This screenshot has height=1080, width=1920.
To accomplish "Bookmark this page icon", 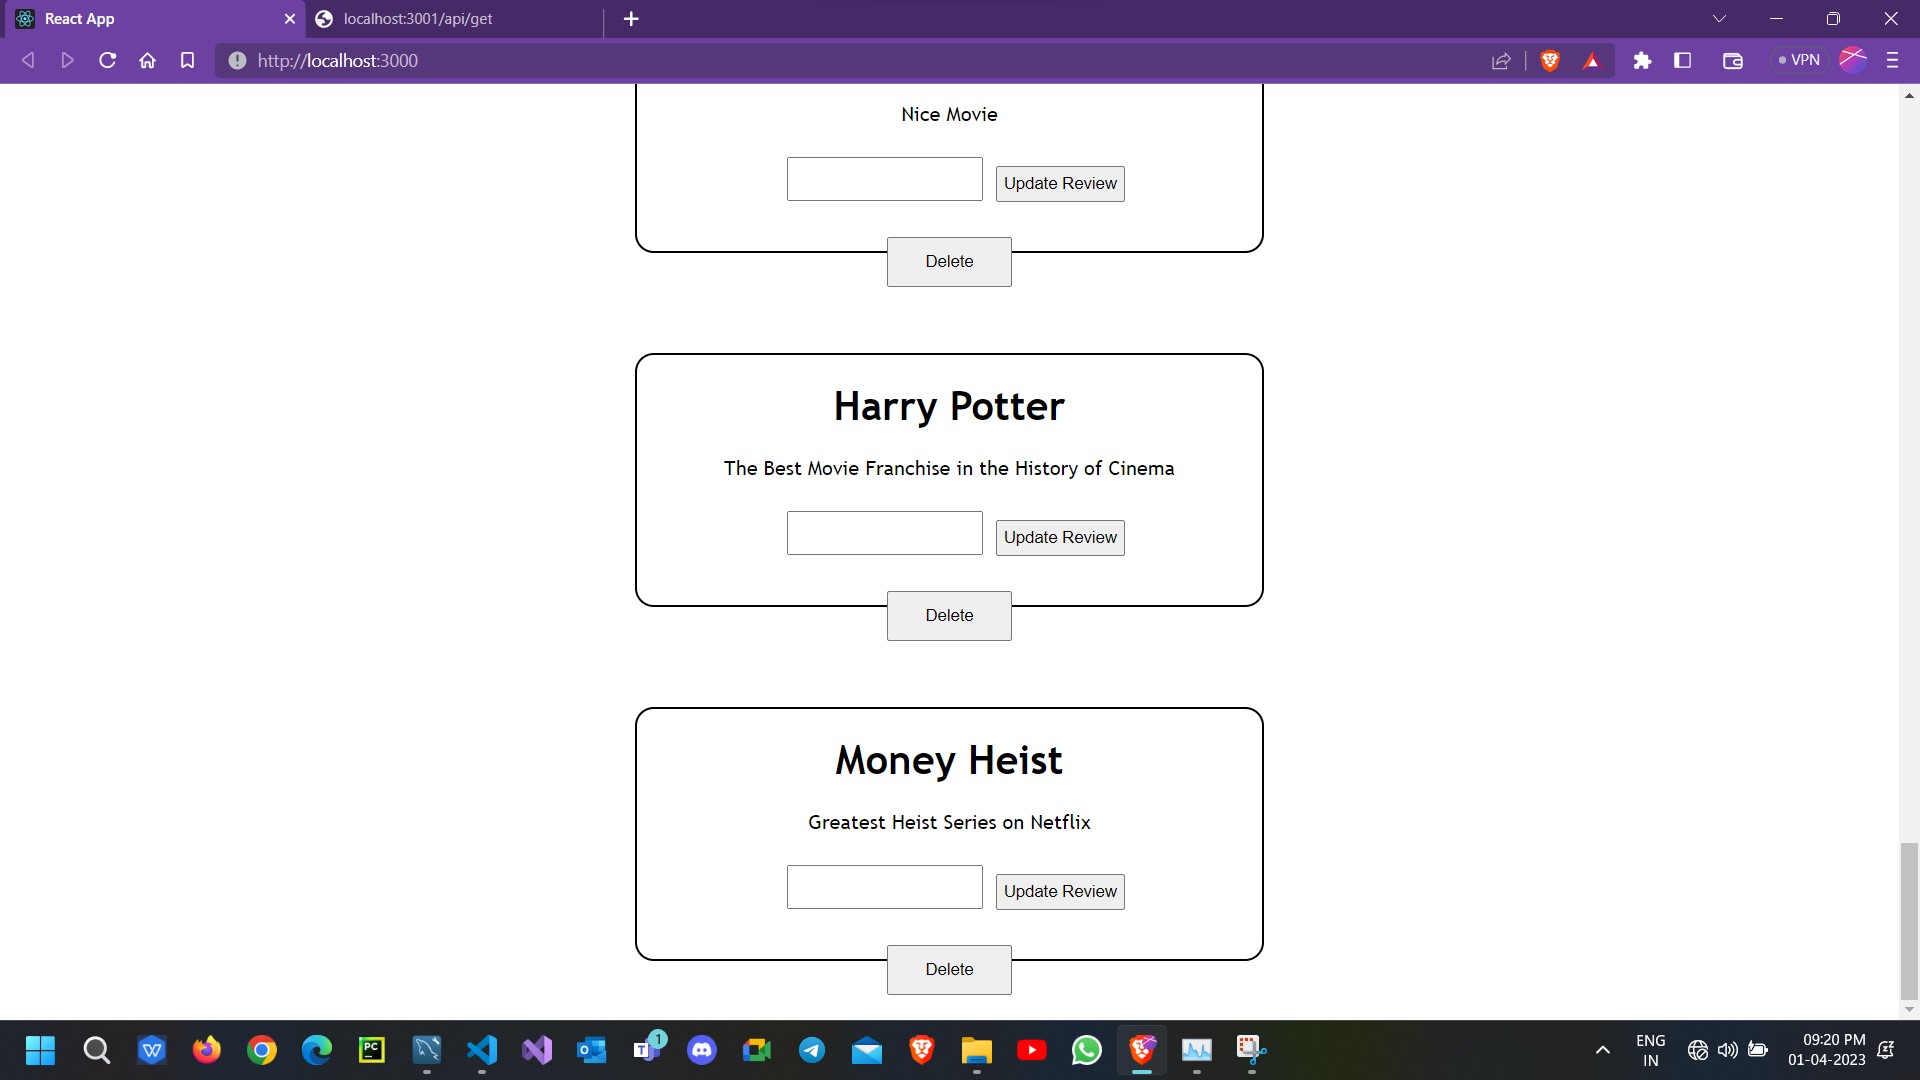I will tap(187, 60).
